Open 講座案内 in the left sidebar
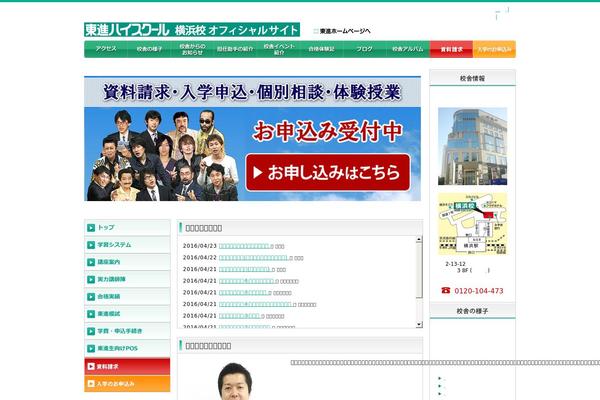 pos(127,262)
